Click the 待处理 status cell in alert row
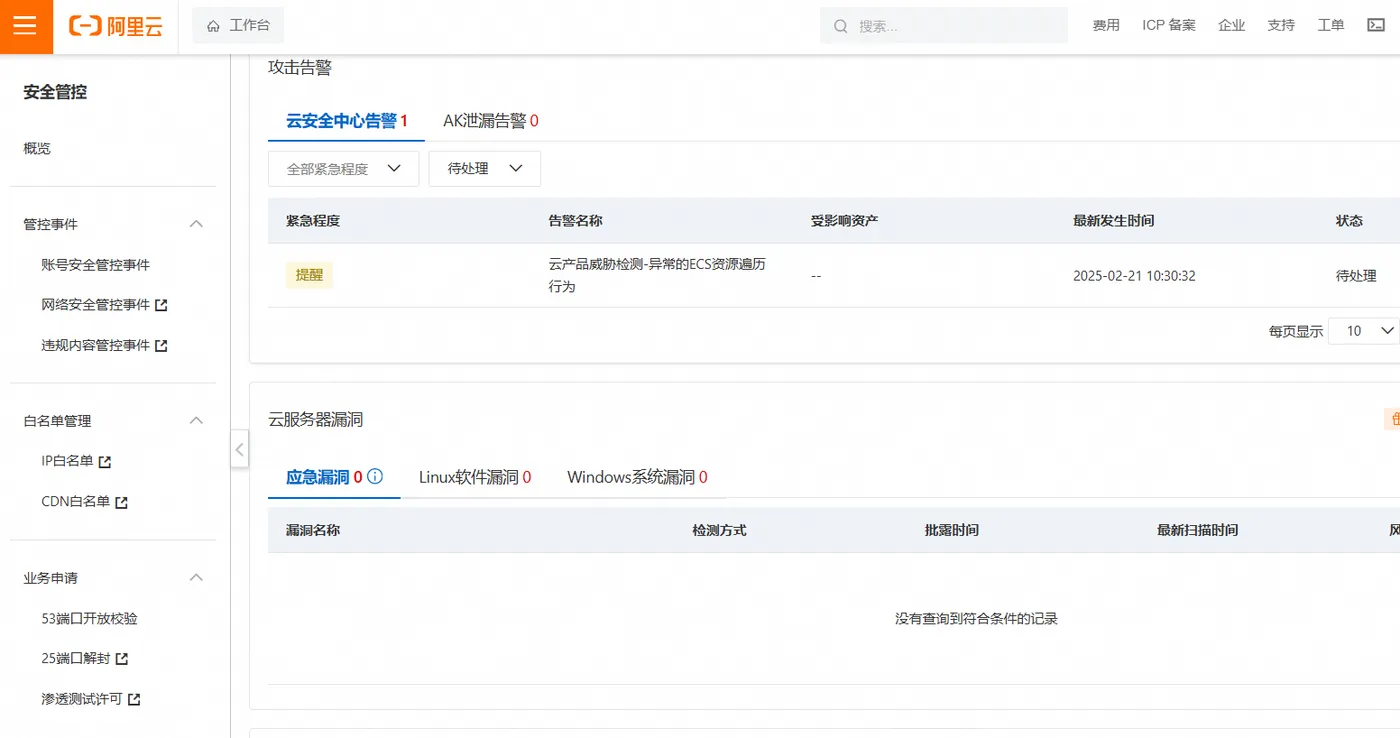Viewport: 1400px width, 738px height. (x=1356, y=276)
